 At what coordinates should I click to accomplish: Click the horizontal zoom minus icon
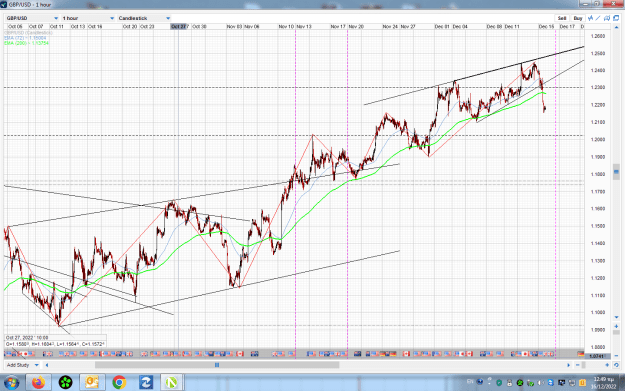tap(578, 365)
